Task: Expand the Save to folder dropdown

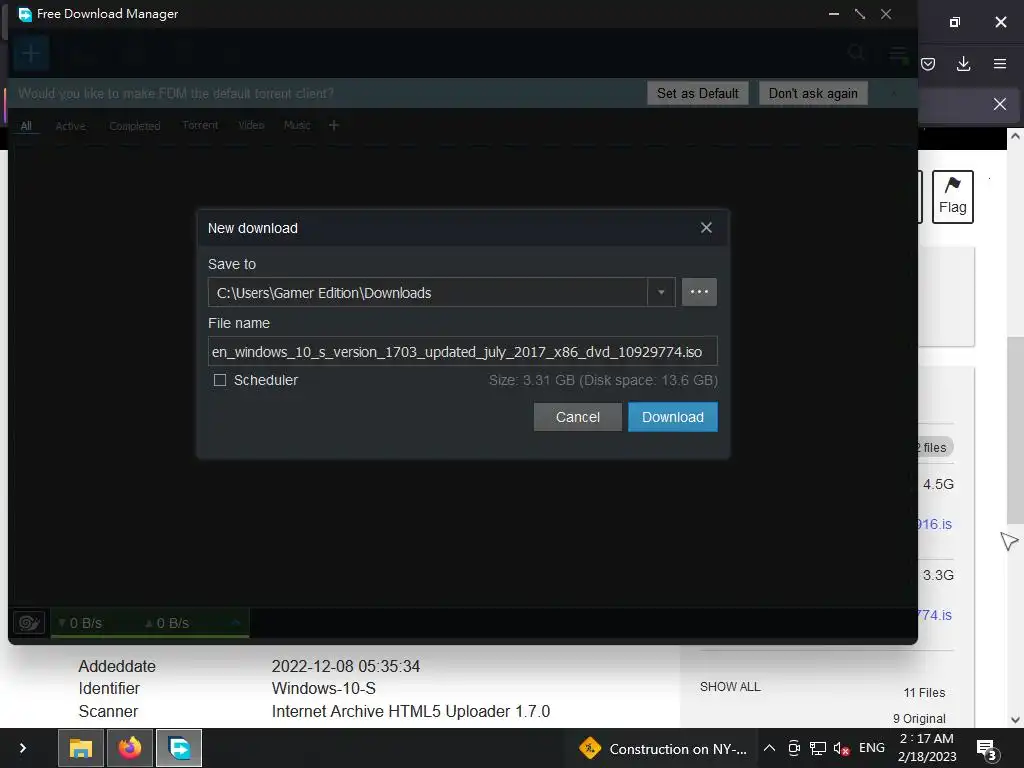Action: coord(661,292)
